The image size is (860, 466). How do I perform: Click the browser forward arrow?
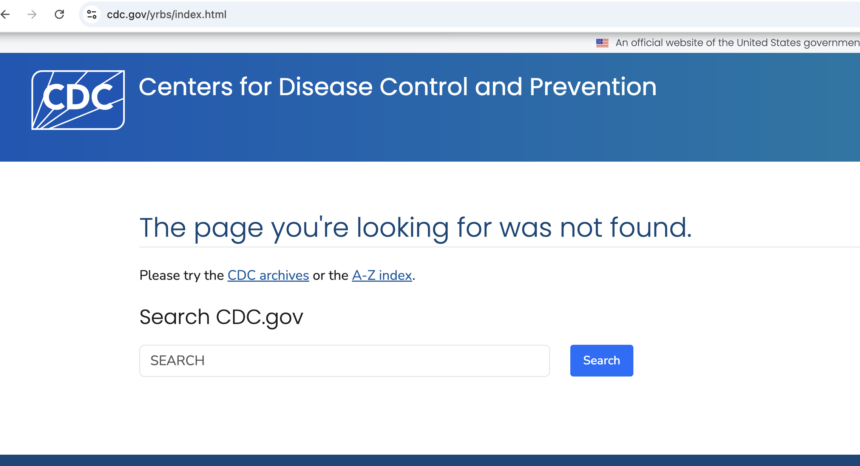tap(32, 14)
